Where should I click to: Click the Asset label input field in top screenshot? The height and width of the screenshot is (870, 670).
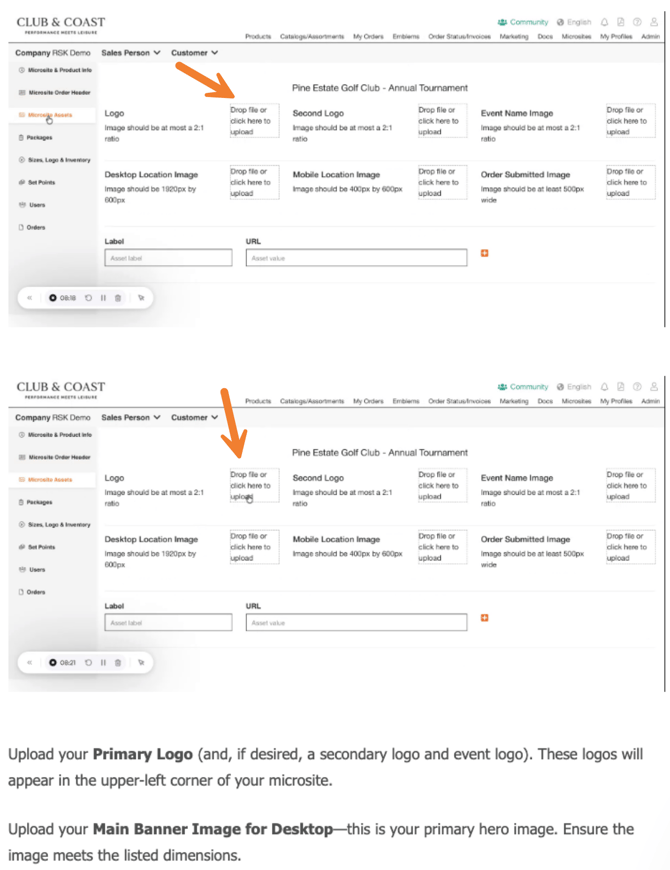pos(168,258)
